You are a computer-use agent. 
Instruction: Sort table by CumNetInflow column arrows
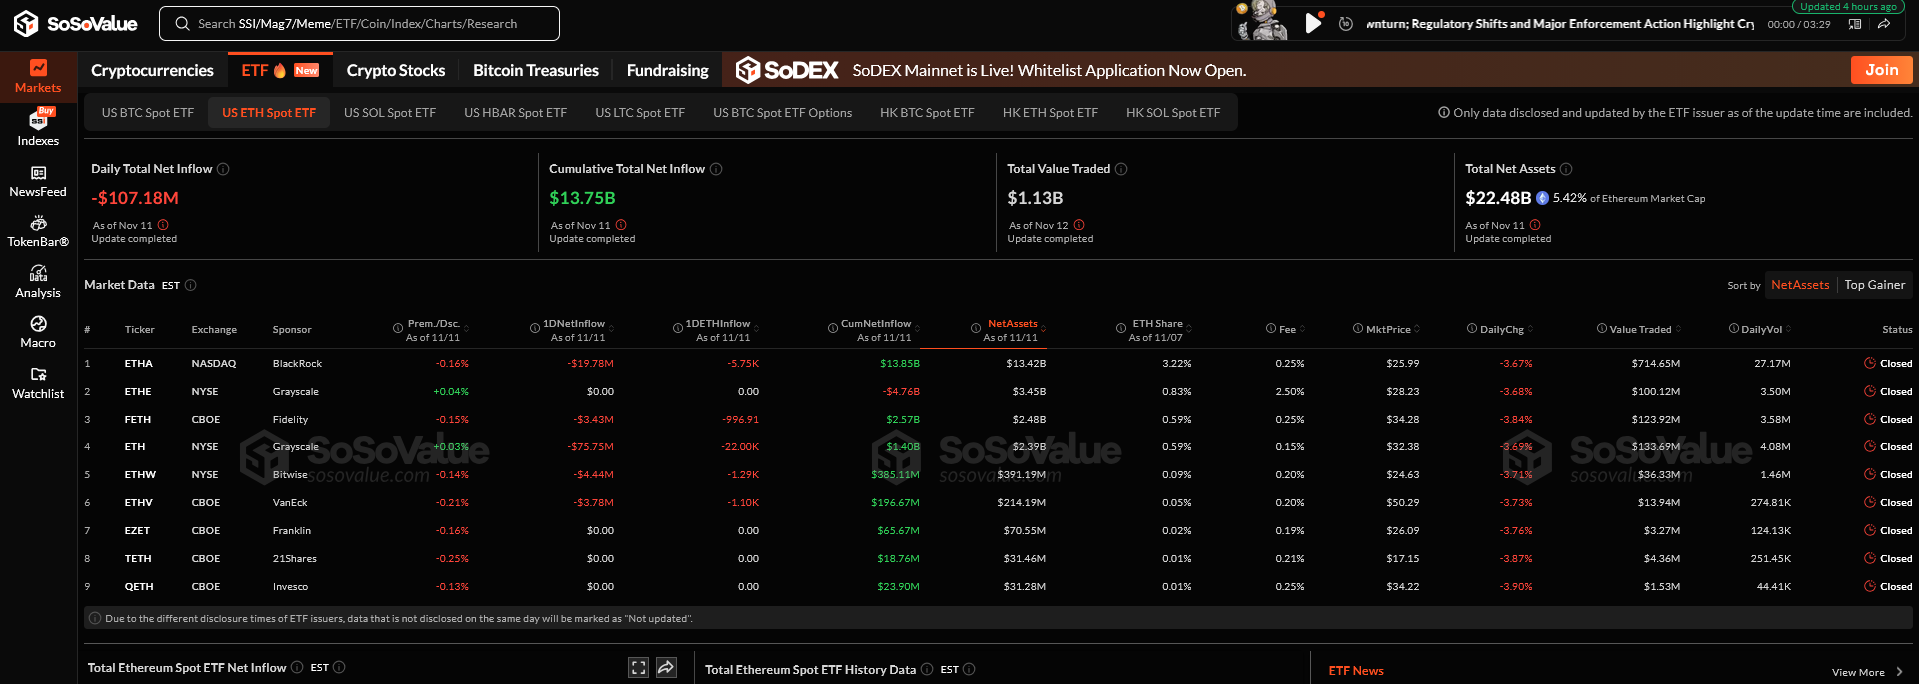(x=917, y=329)
